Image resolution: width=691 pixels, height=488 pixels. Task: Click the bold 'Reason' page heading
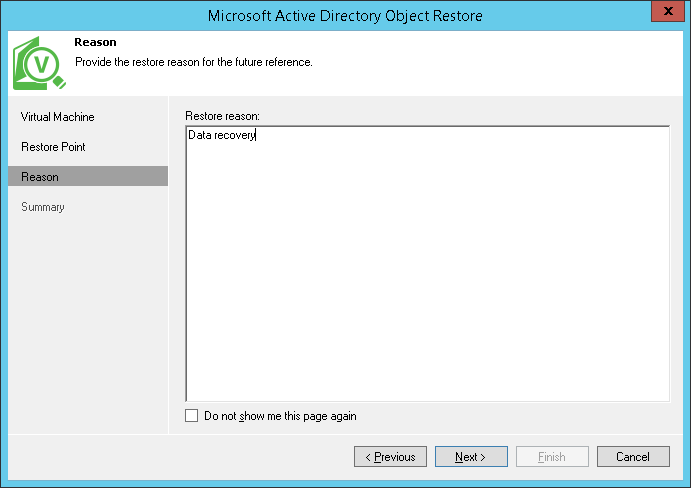pos(95,43)
